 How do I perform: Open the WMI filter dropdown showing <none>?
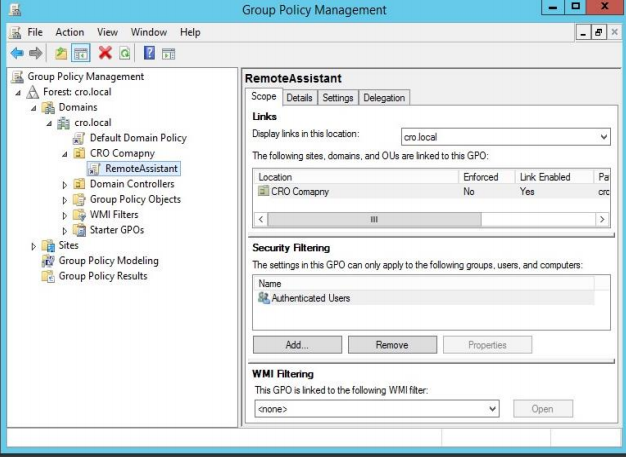tap(491, 409)
